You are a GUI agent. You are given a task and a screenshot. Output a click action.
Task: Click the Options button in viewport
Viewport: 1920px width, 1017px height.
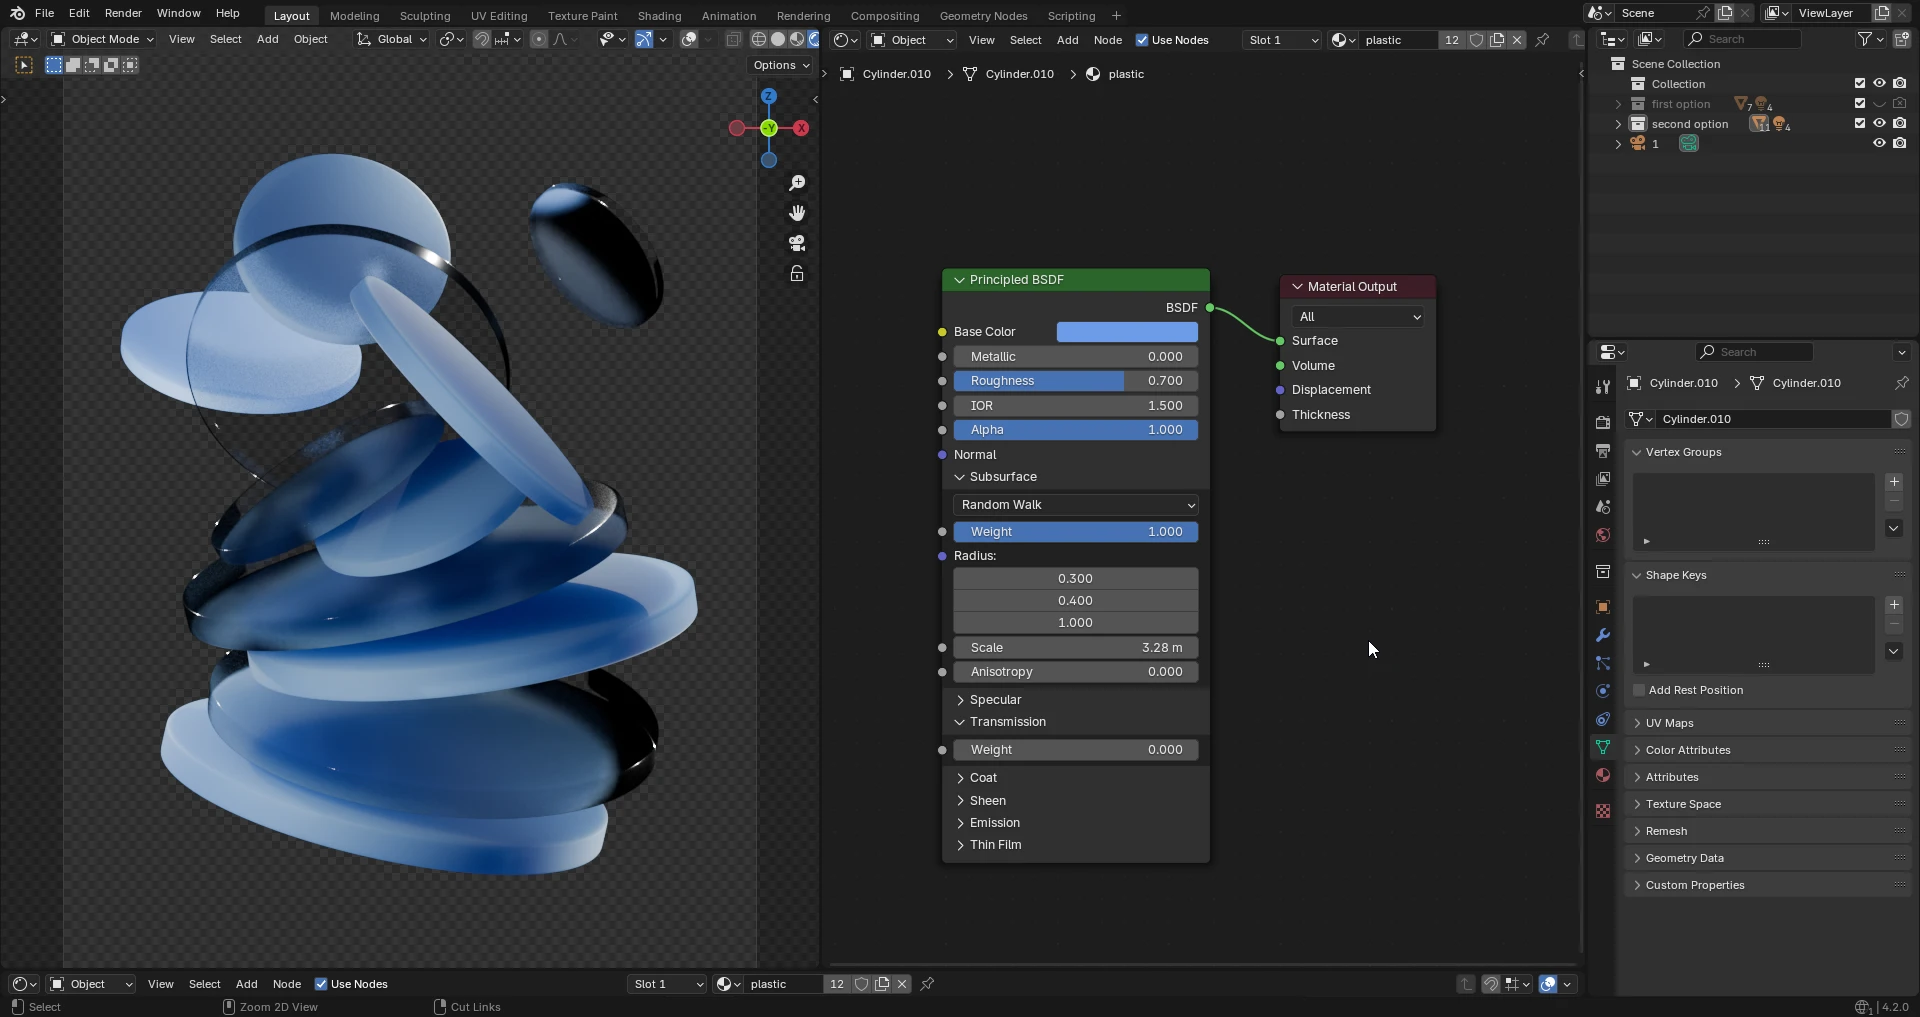(x=782, y=65)
